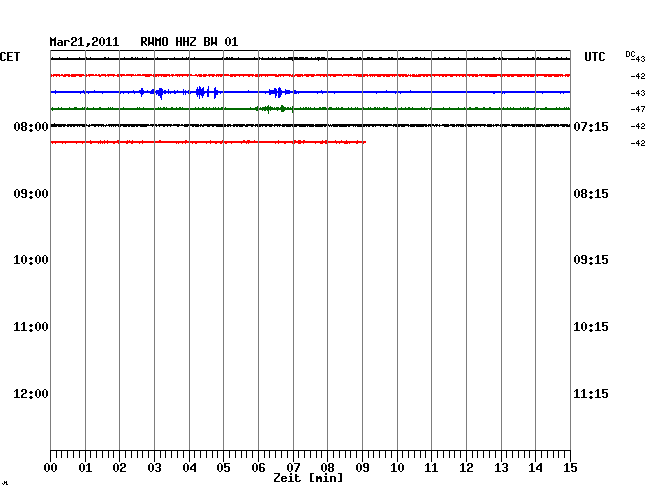
Task: Click minute tick label 04
Action: (x=189, y=468)
